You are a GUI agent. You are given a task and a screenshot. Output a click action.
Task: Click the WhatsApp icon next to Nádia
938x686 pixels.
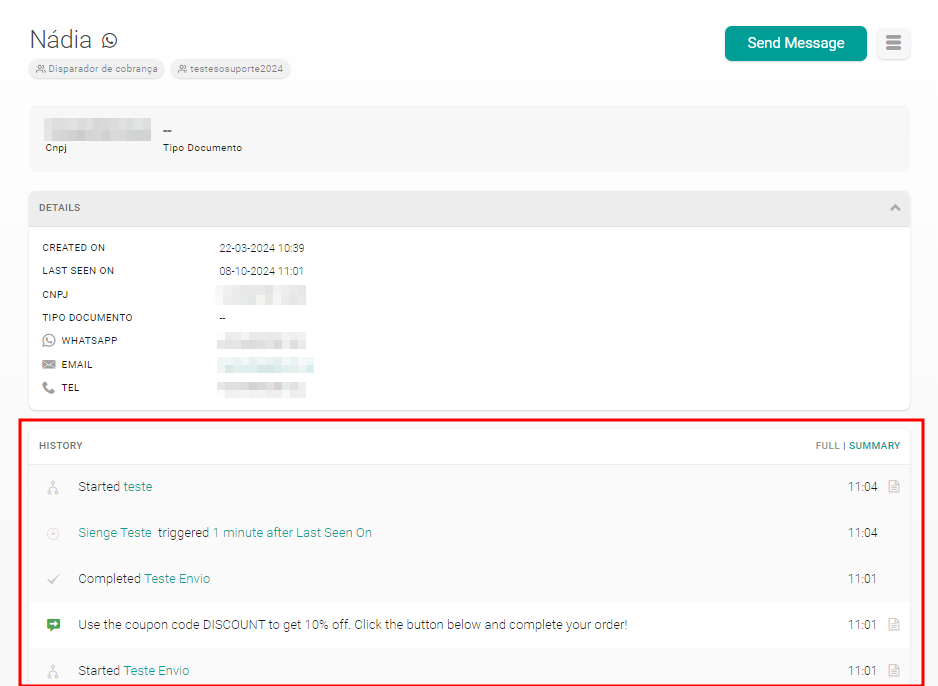coord(110,40)
